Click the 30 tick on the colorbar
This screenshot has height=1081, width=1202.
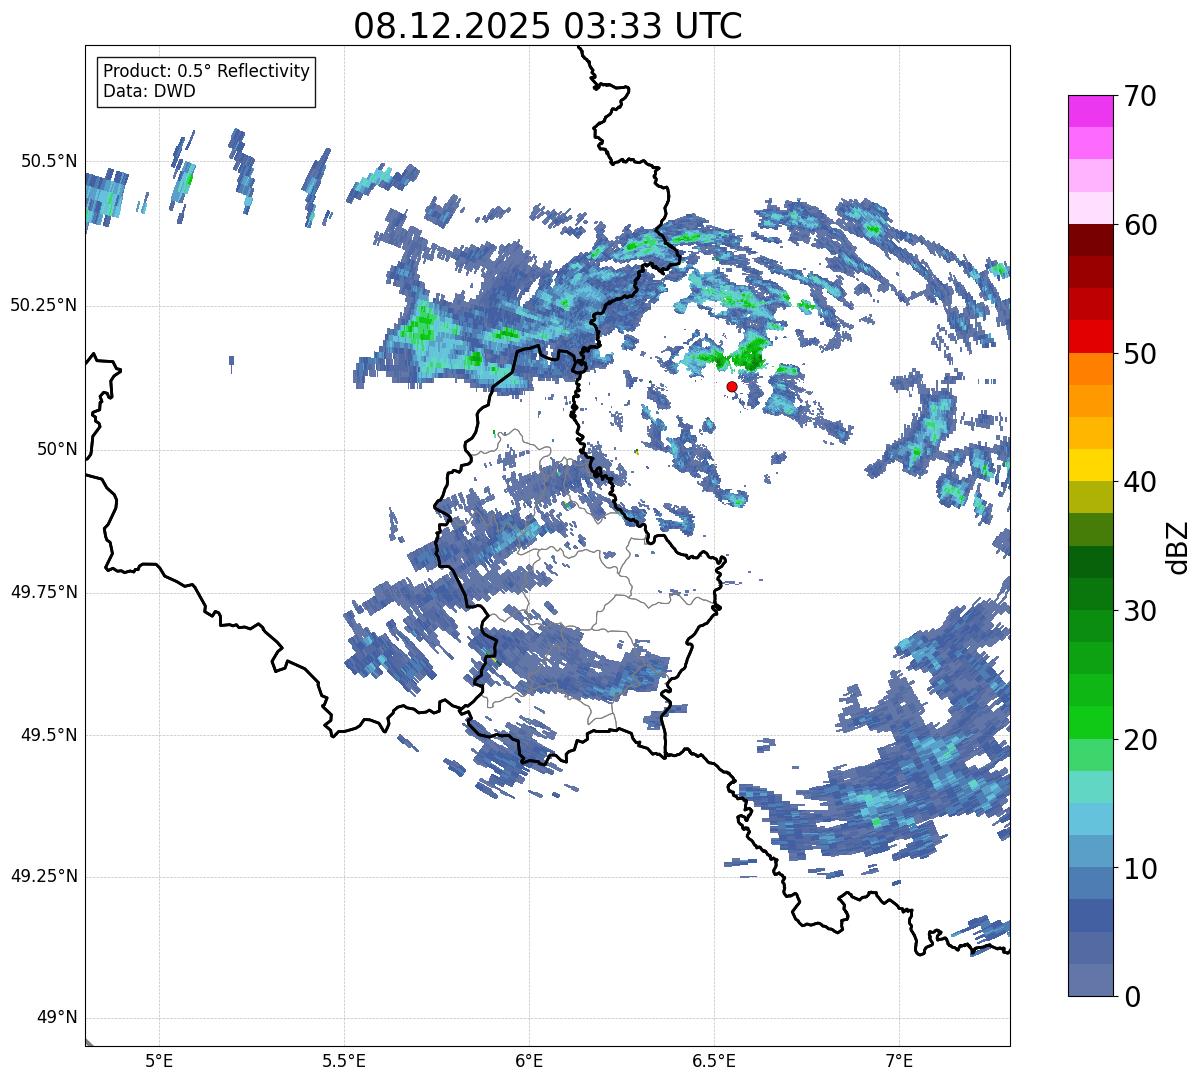1140,611
